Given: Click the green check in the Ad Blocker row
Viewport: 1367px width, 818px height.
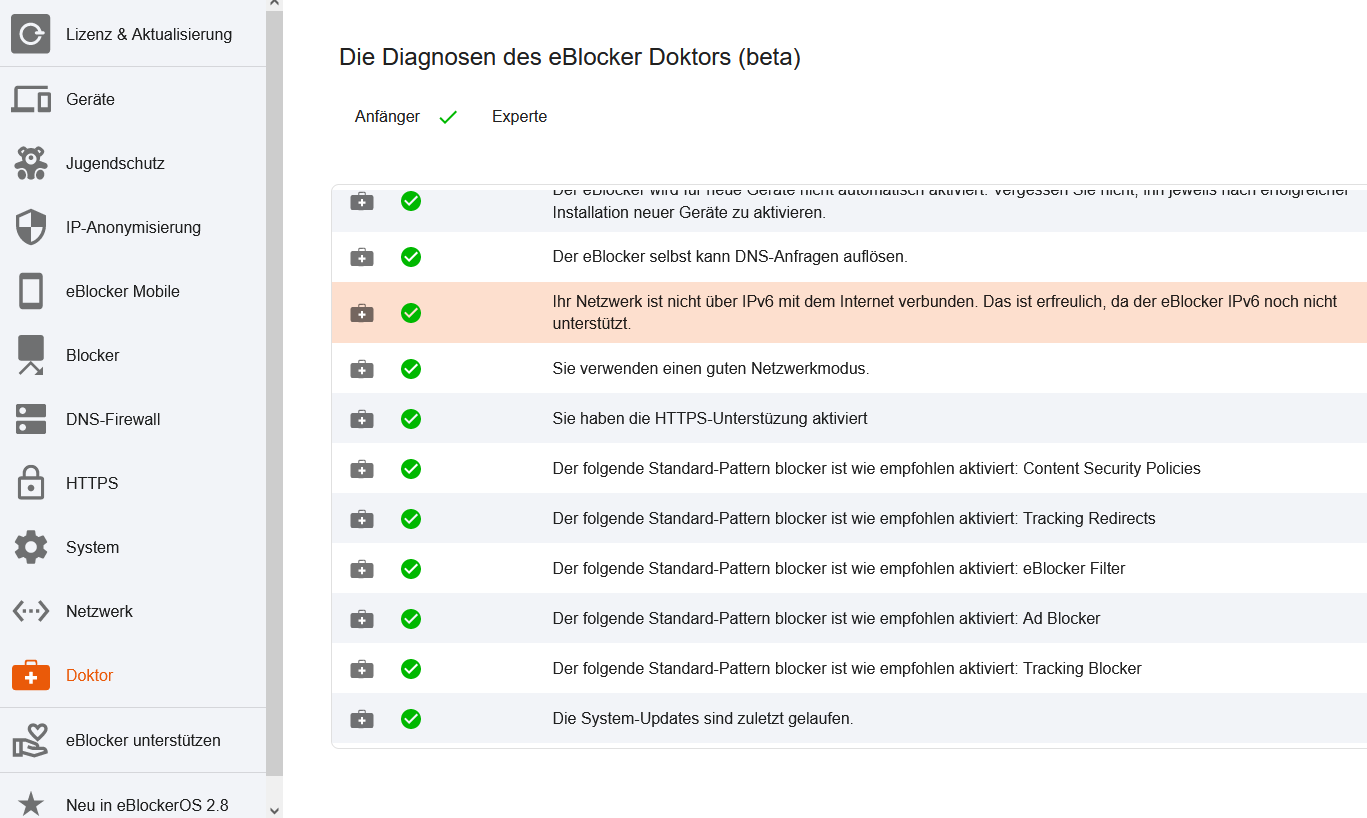Looking at the screenshot, I should coord(410,619).
